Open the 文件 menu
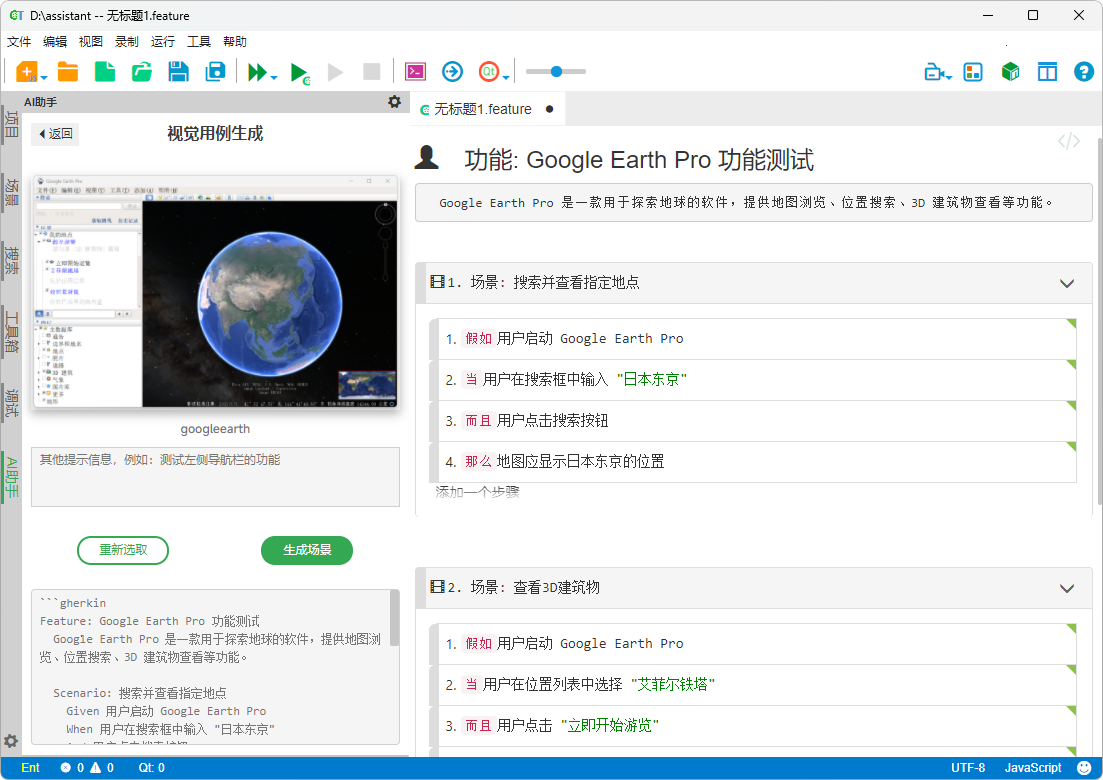Image resolution: width=1103 pixels, height=780 pixels. click(19, 41)
